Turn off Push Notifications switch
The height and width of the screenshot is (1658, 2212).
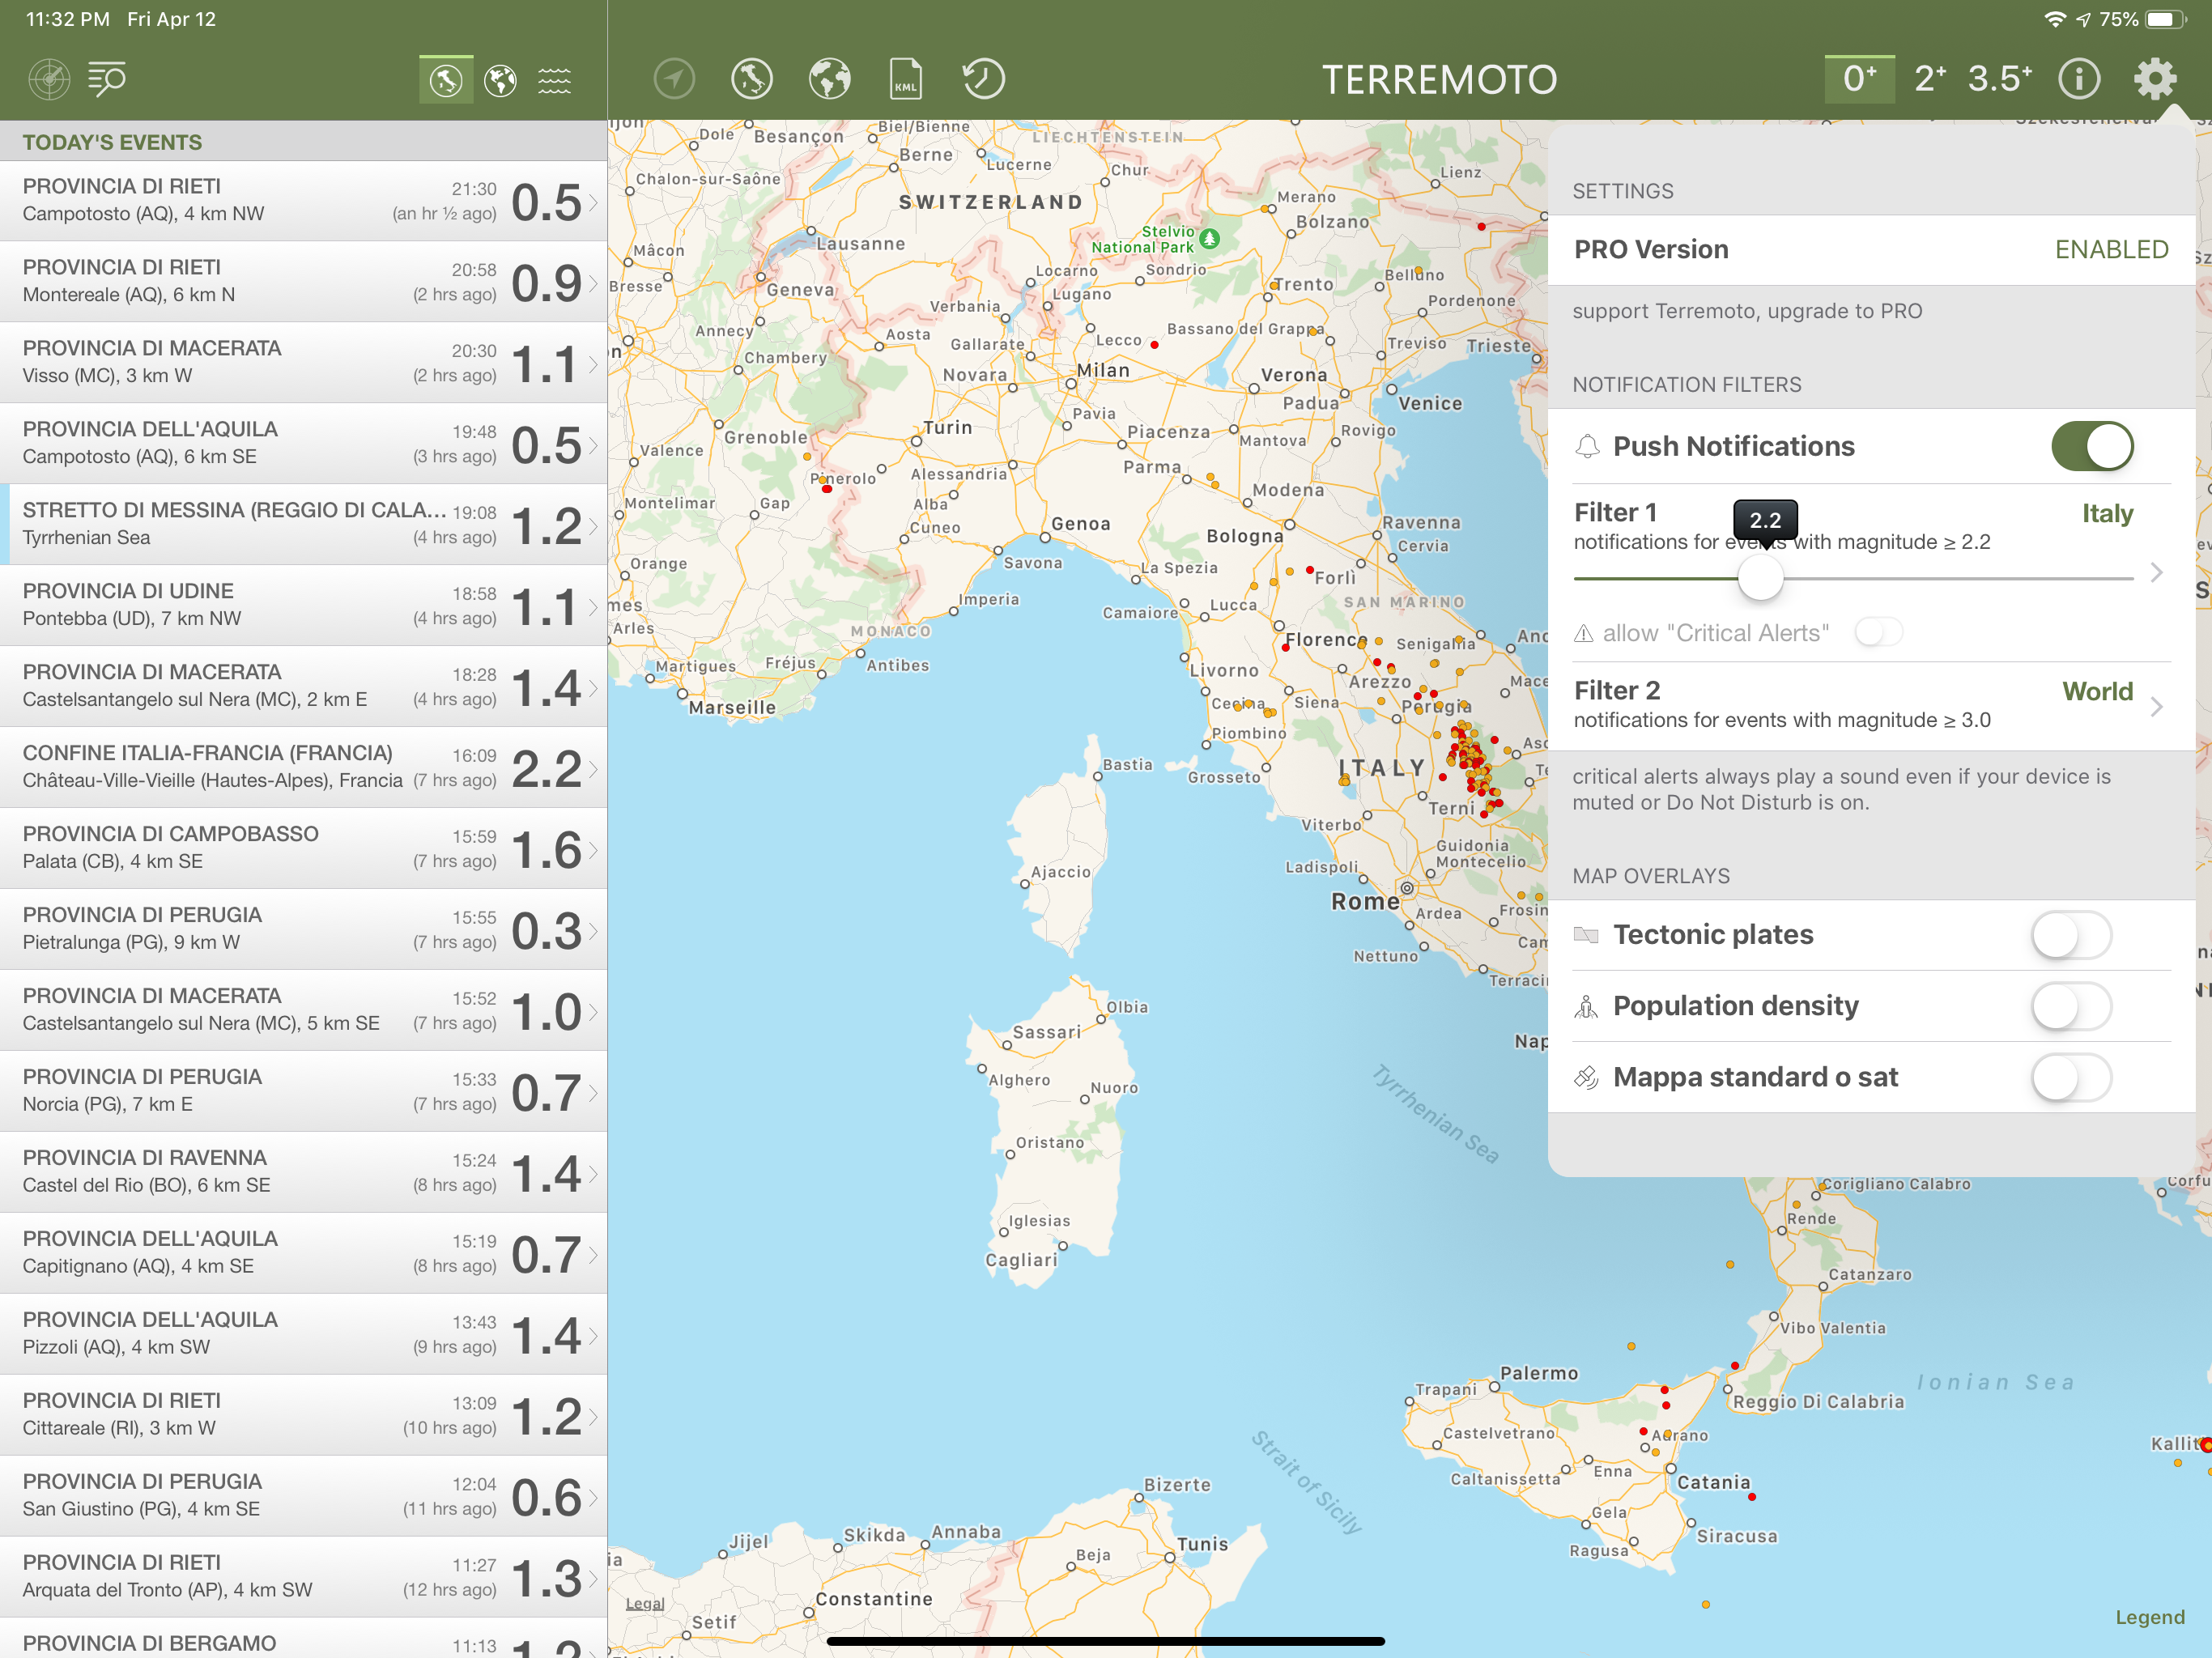click(x=2092, y=446)
